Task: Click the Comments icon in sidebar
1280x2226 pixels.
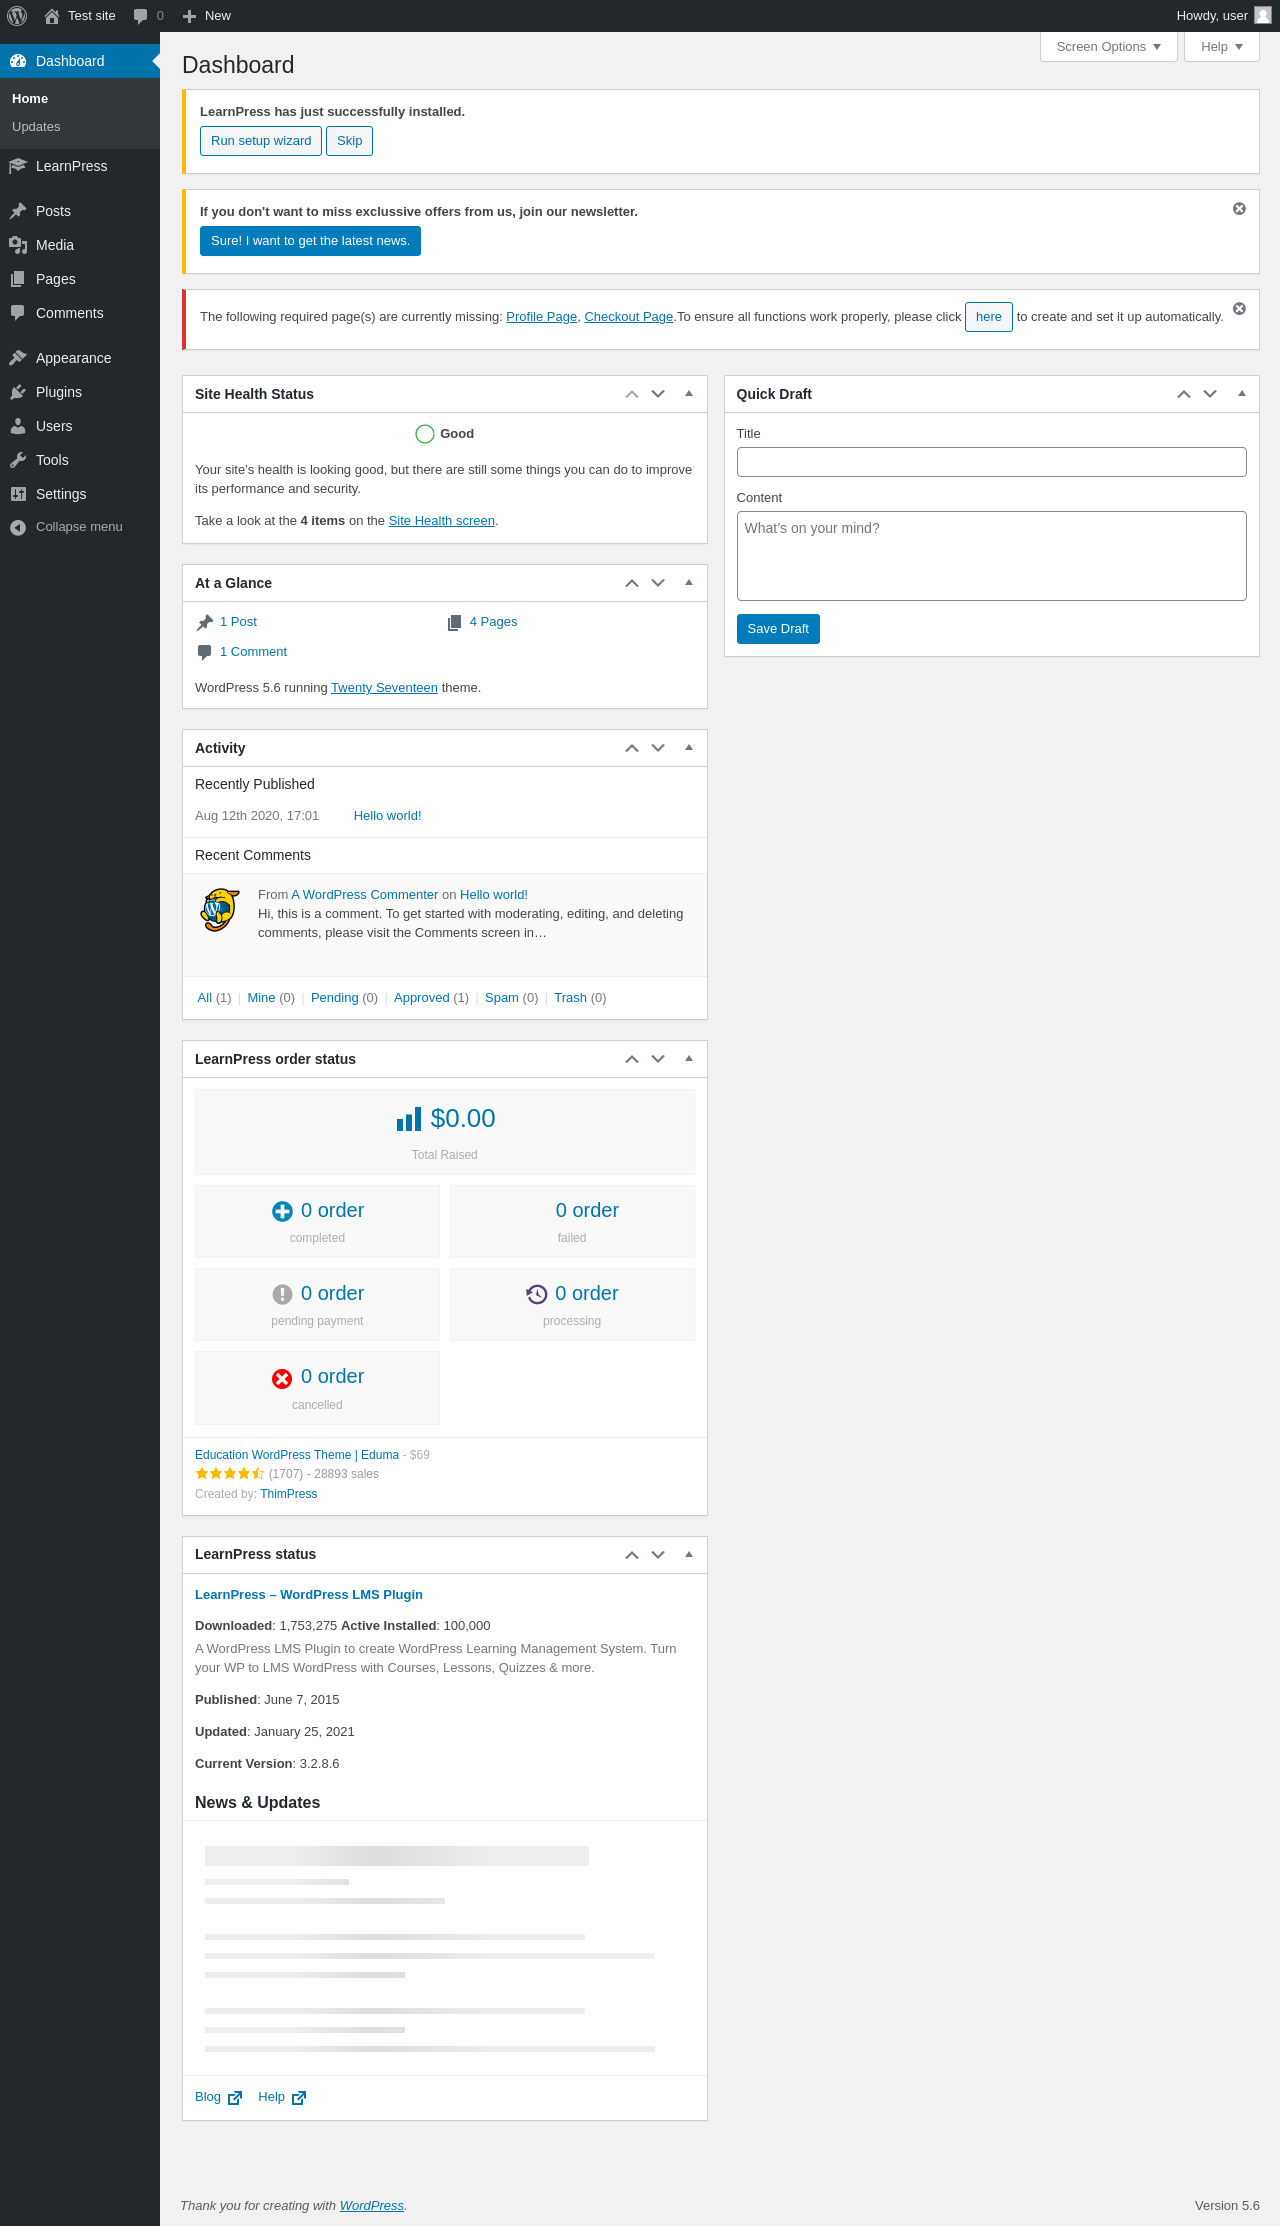Action: [18, 313]
